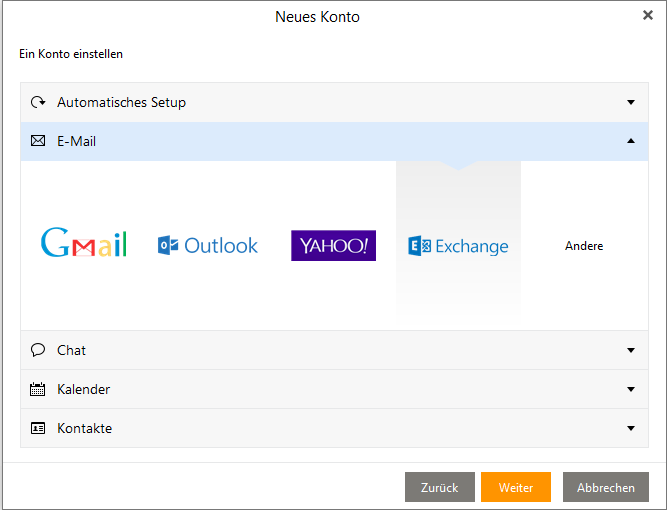Collapse the E-Mail section arrow
The image size is (667, 510).
coord(631,142)
